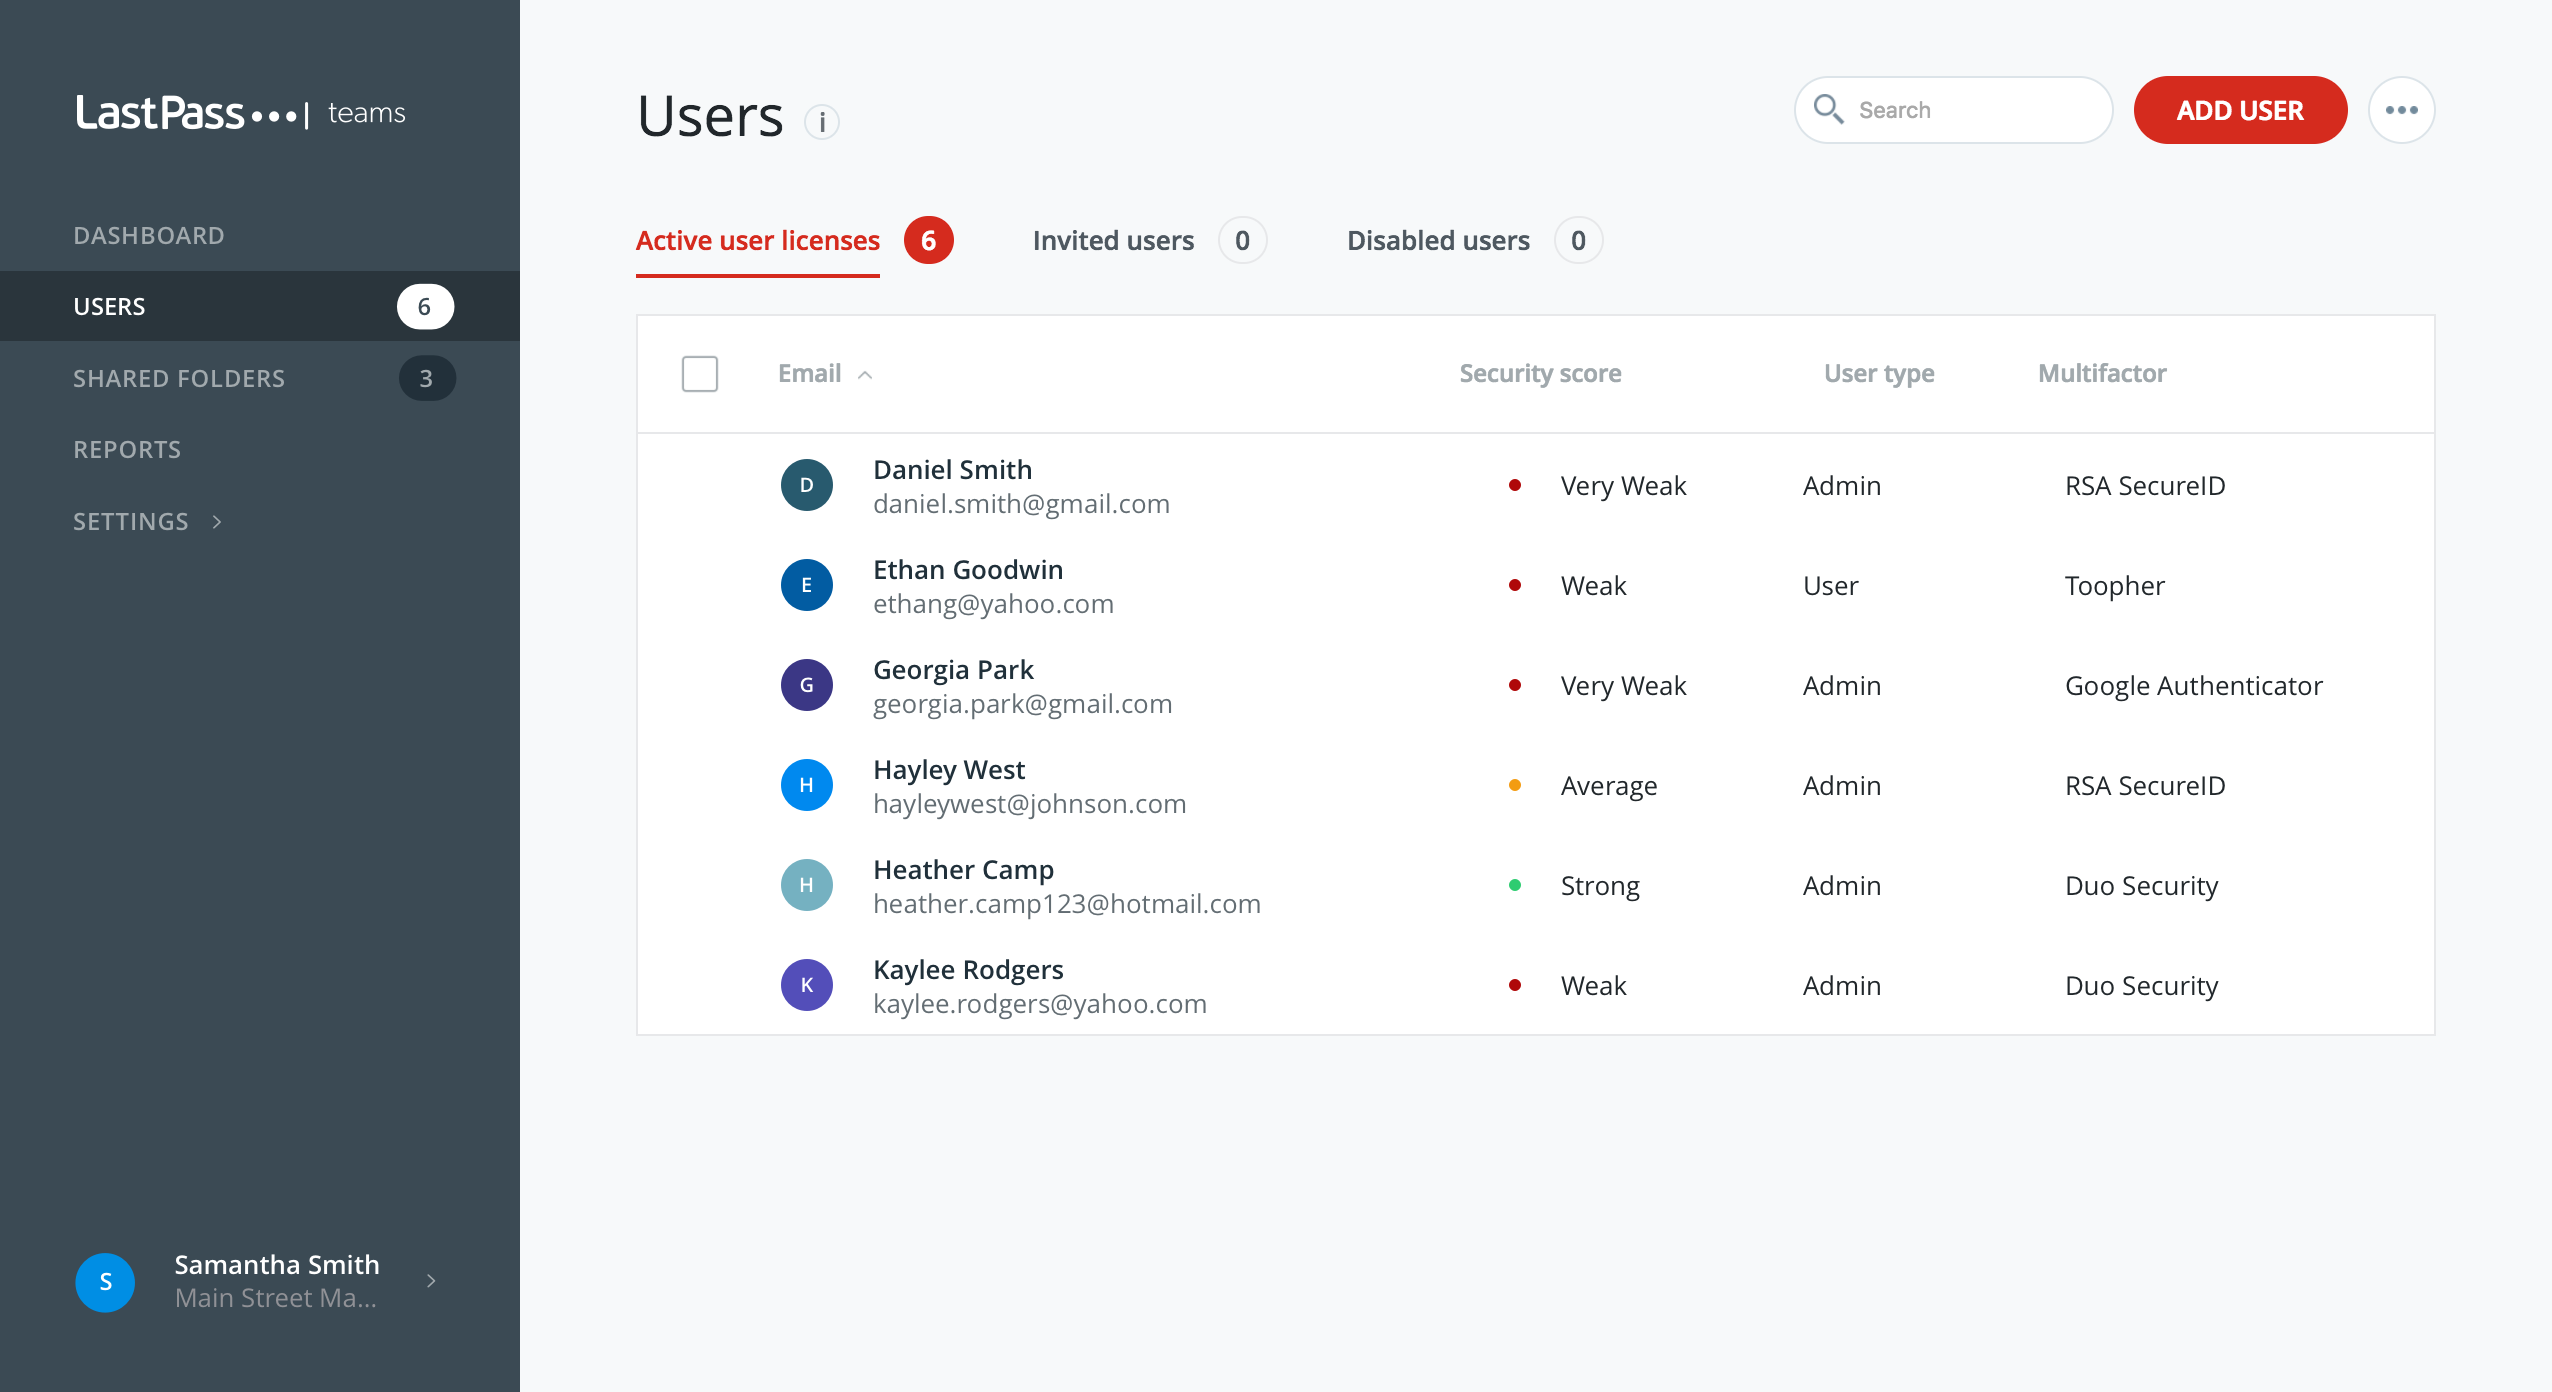This screenshot has height=1392, width=2552.
Task: Click the magnifying glass search icon
Action: click(x=1828, y=109)
